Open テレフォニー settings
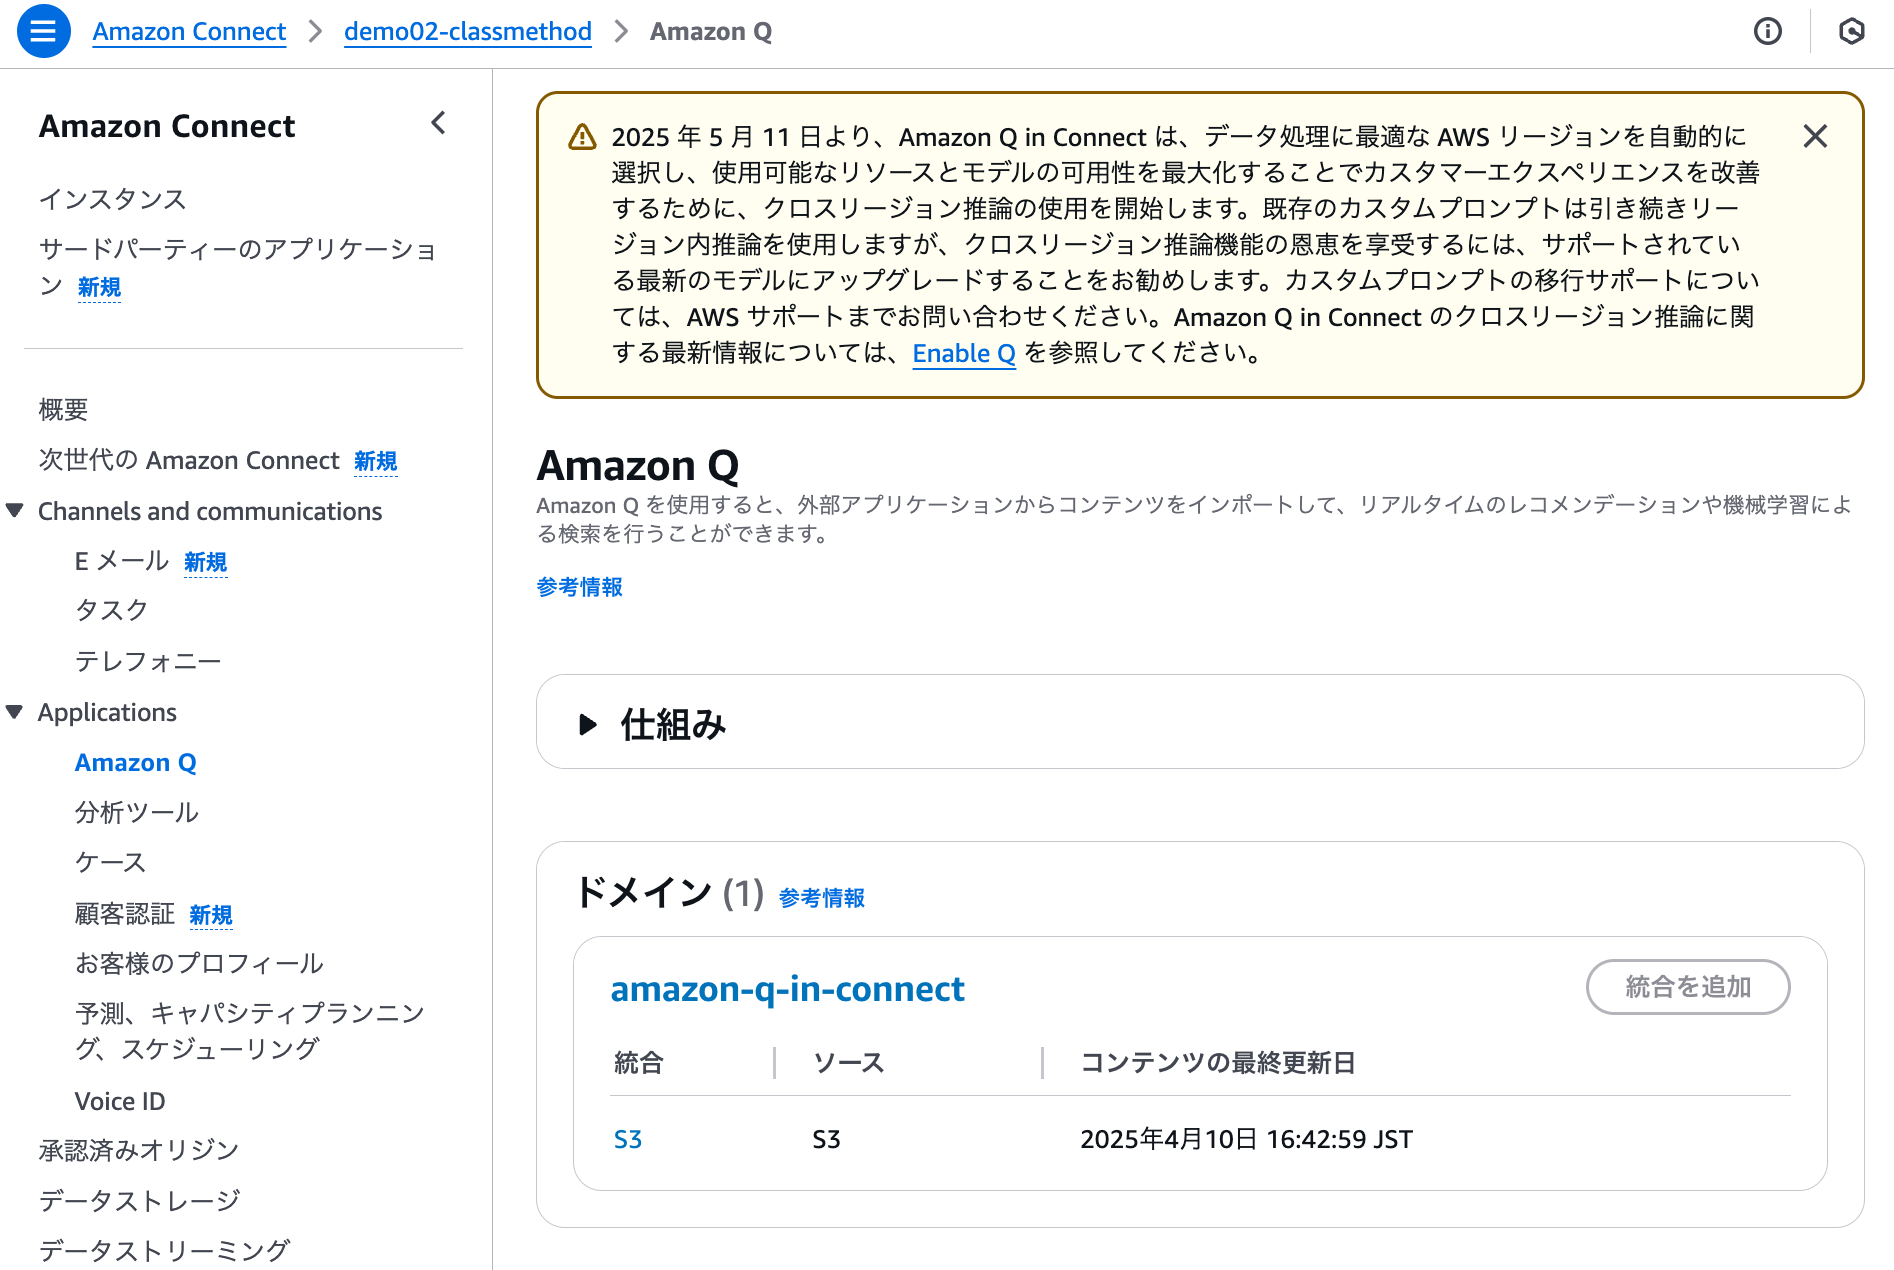This screenshot has height=1270, width=1894. (148, 661)
